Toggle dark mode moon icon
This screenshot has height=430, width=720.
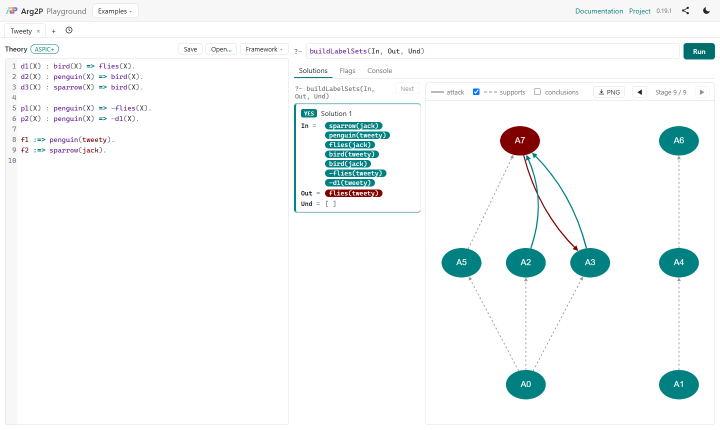pos(706,11)
